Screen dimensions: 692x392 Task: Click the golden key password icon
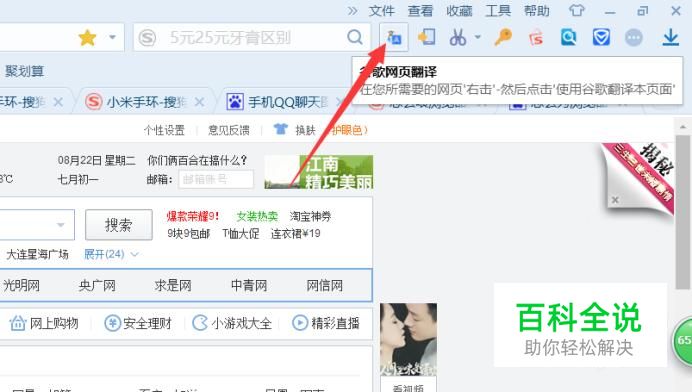[503, 37]
